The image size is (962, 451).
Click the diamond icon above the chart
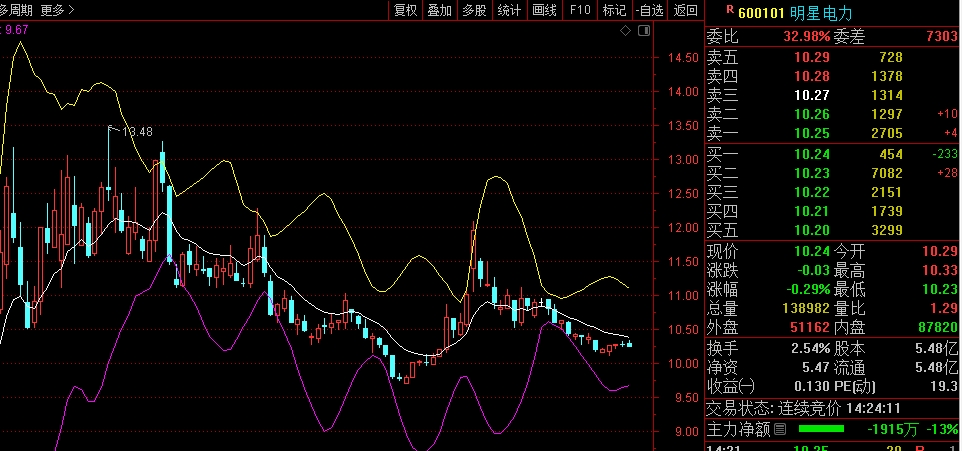(625, 31)
